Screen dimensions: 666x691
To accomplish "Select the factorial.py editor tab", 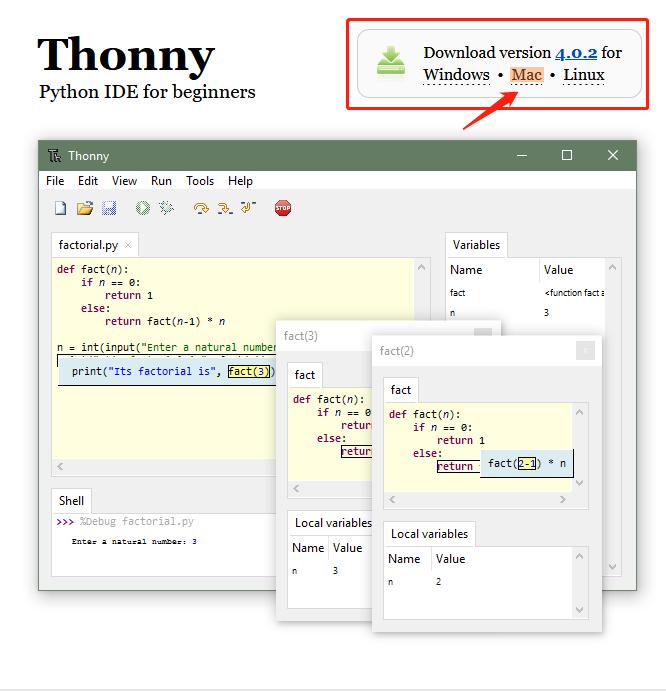I will tap(88, 245).
